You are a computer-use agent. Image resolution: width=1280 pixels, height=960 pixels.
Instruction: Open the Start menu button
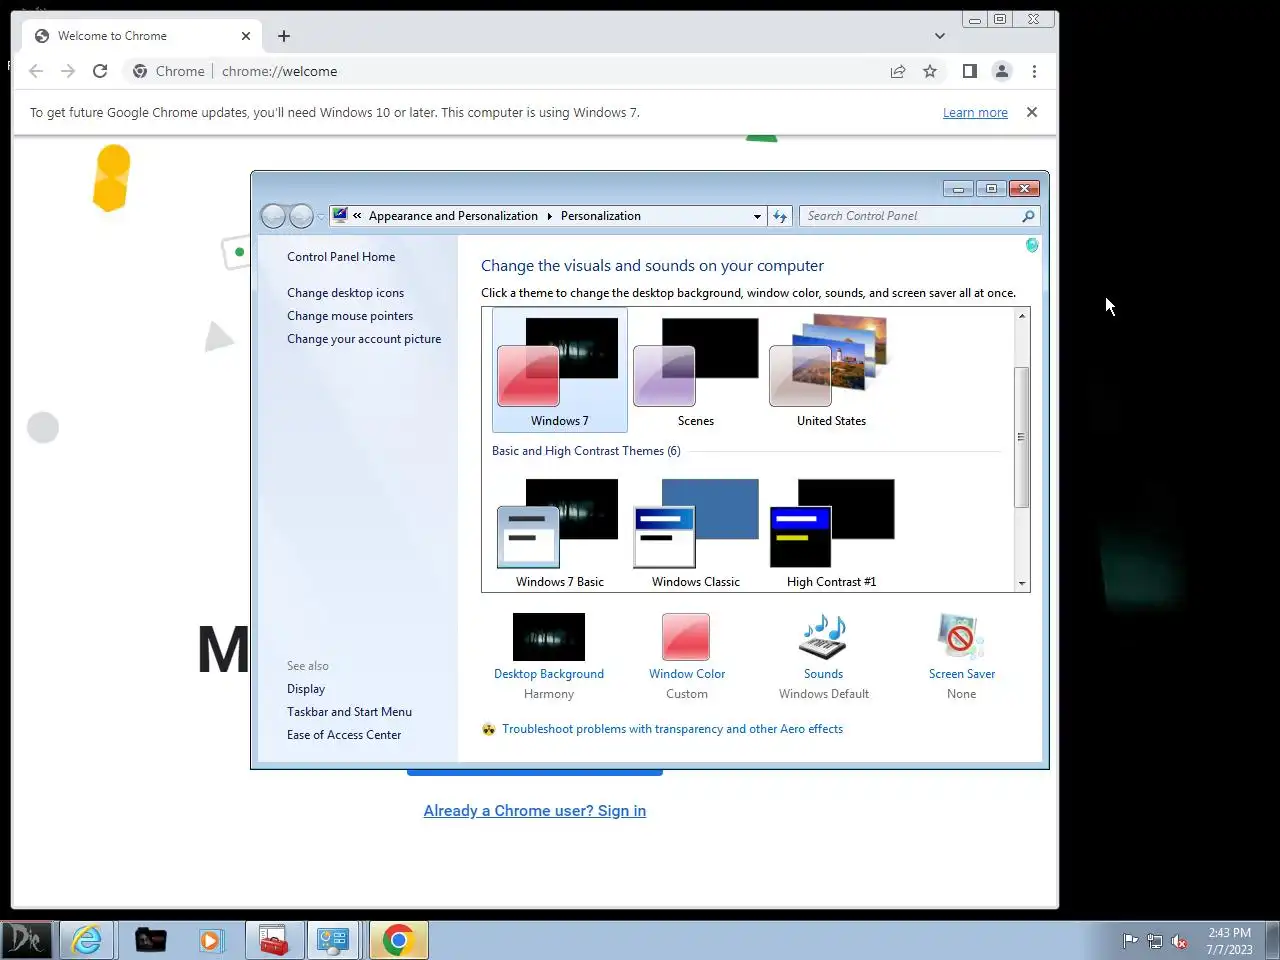click(27, 940)
